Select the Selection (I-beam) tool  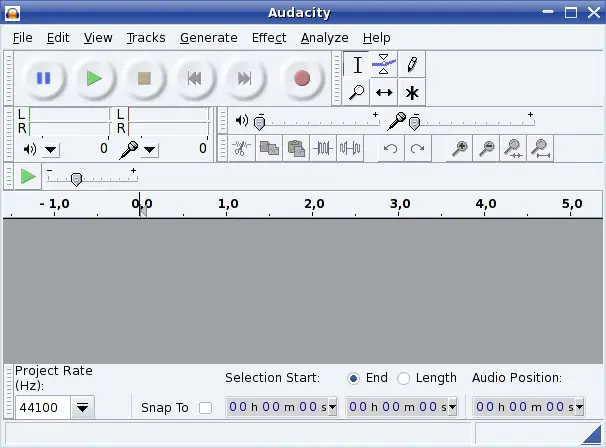pos(357,65)
